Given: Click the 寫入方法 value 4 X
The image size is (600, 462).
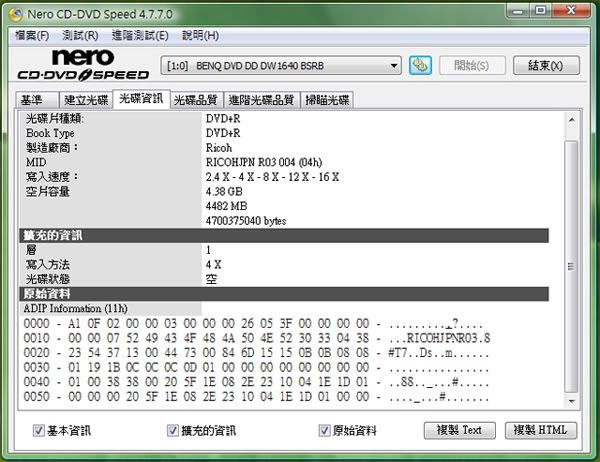Looking at the screenshot, I should [x=214, y=264].
